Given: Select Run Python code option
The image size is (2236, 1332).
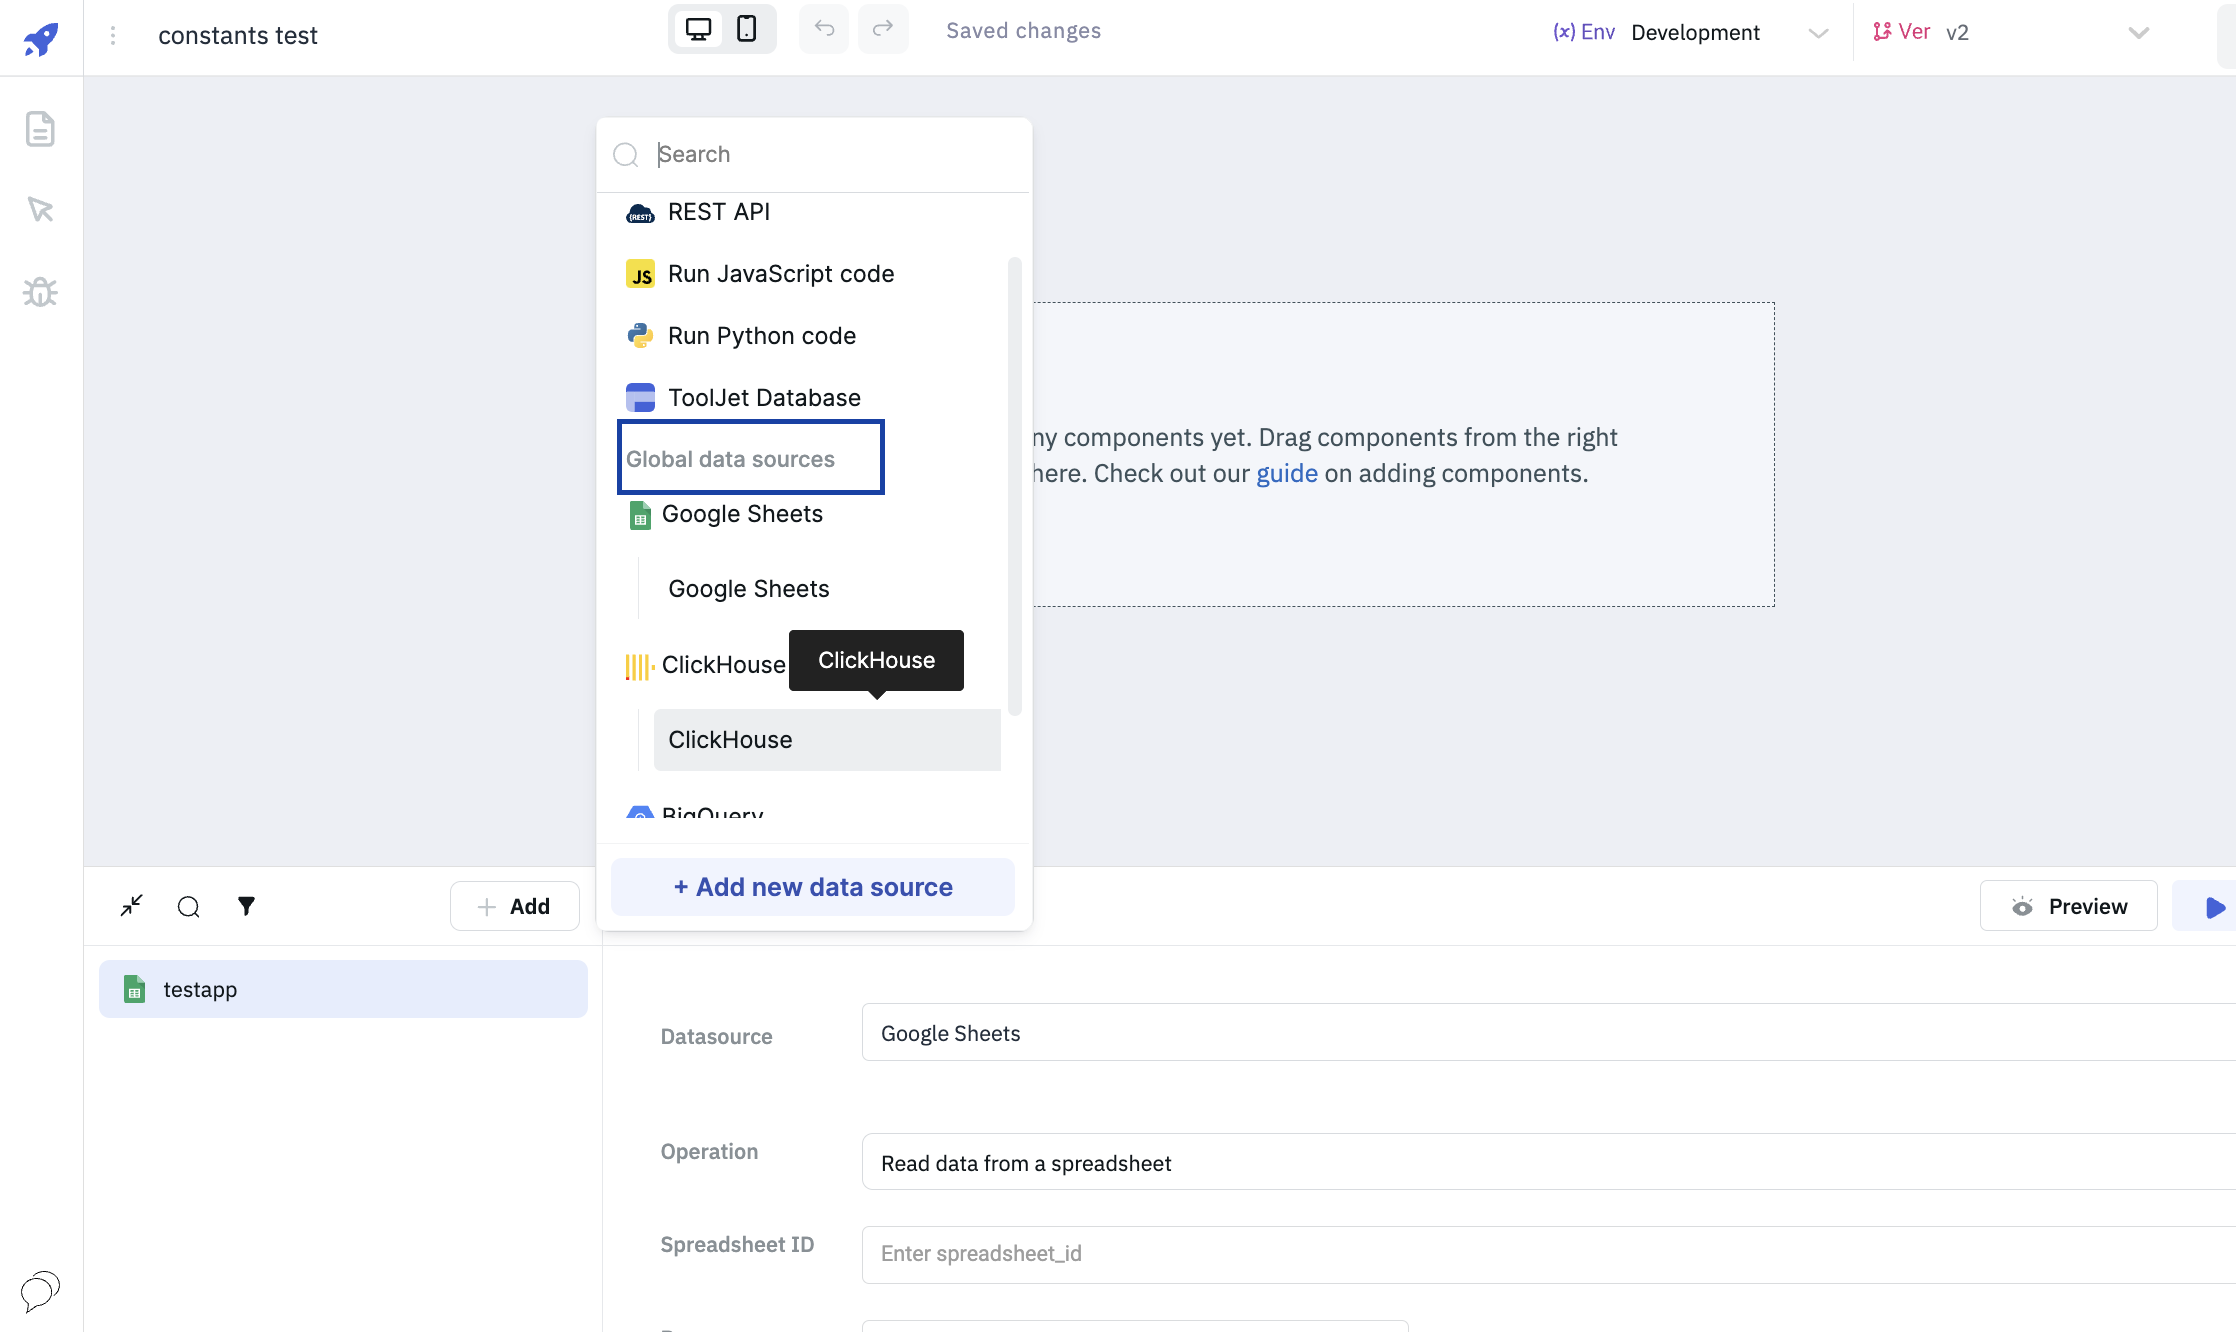Looking at the screenshot, I should click(x=761, y=336).
